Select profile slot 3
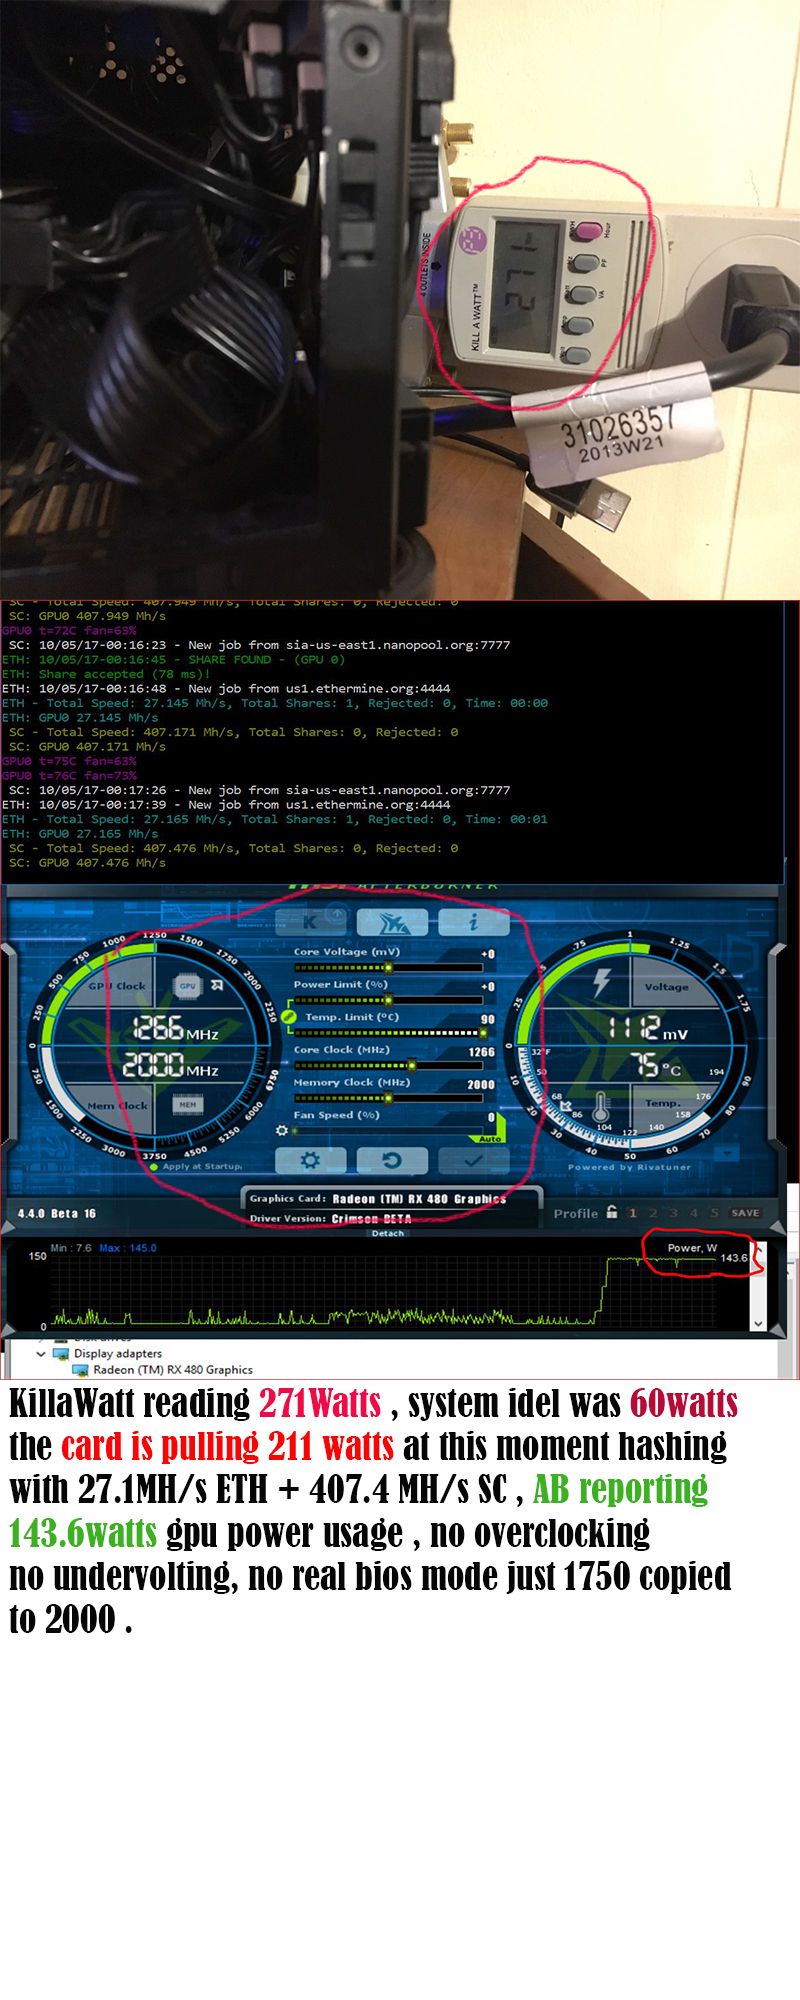This screenshot has height=2000, width=800. pyautogui.click(x=673, y=1213)
